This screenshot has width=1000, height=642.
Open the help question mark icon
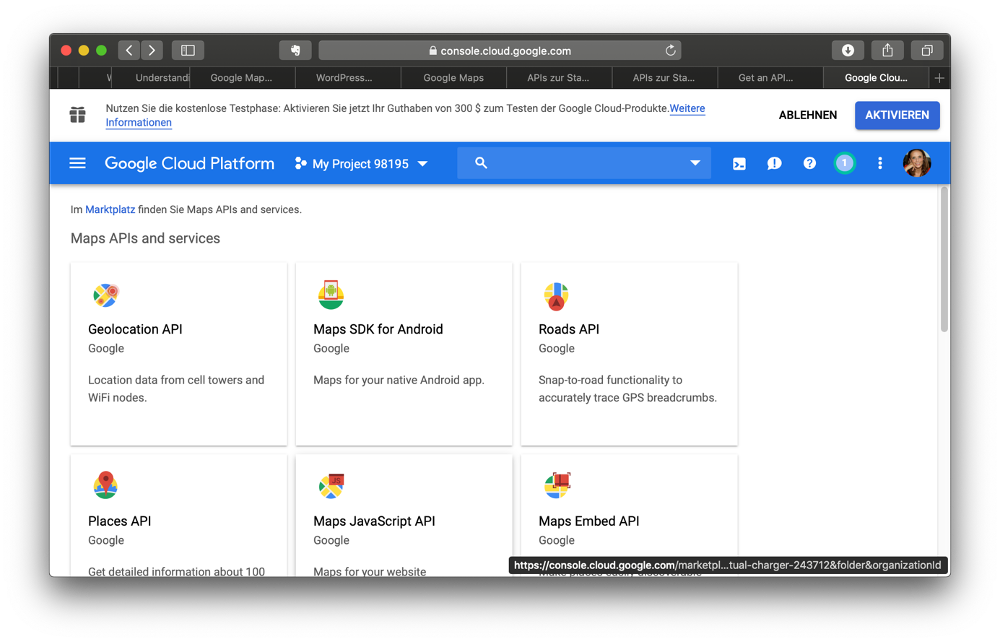coord(809,163)
